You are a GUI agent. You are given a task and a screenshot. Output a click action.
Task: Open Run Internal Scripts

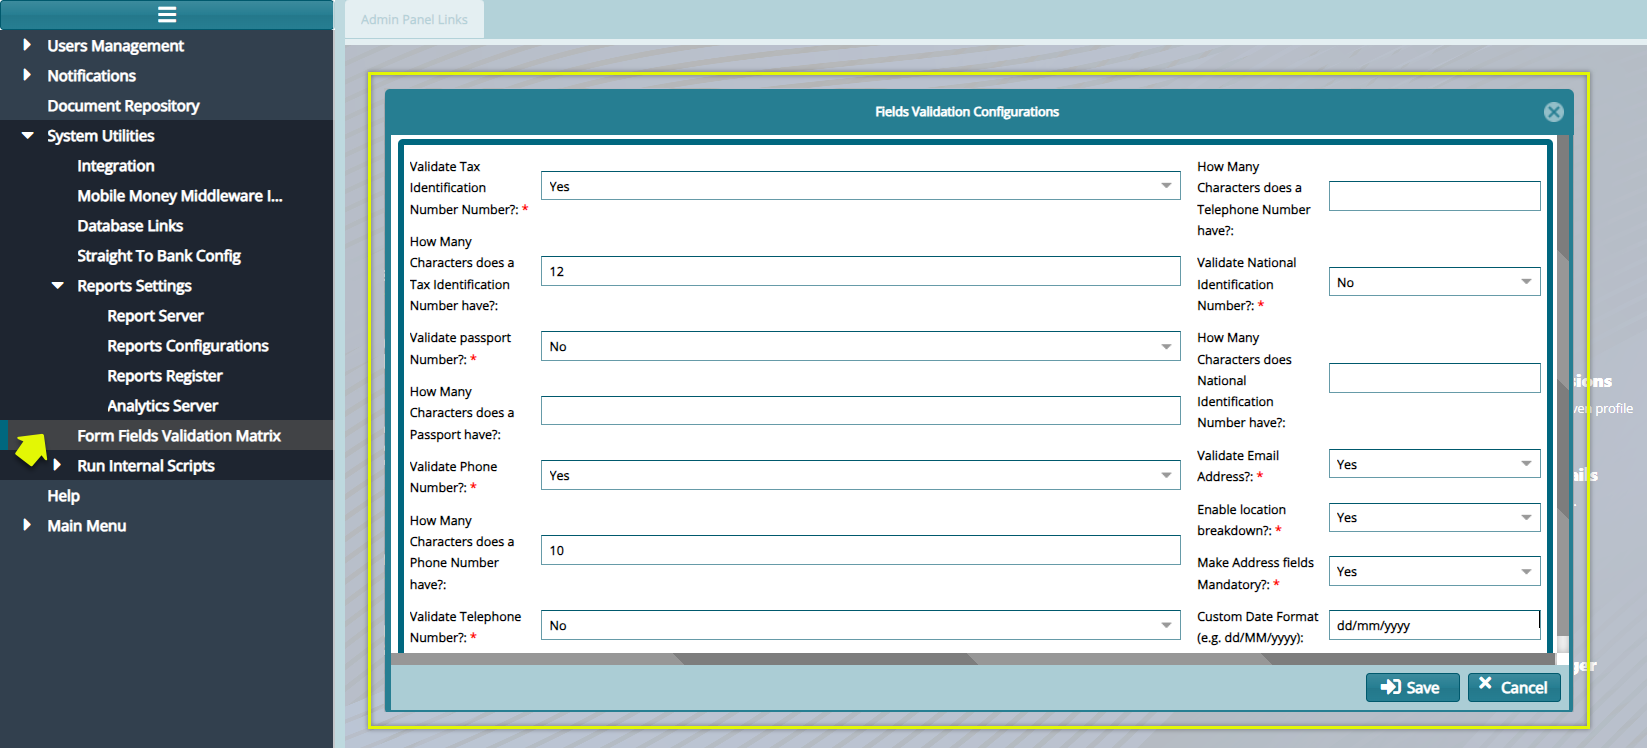[146, 466]
